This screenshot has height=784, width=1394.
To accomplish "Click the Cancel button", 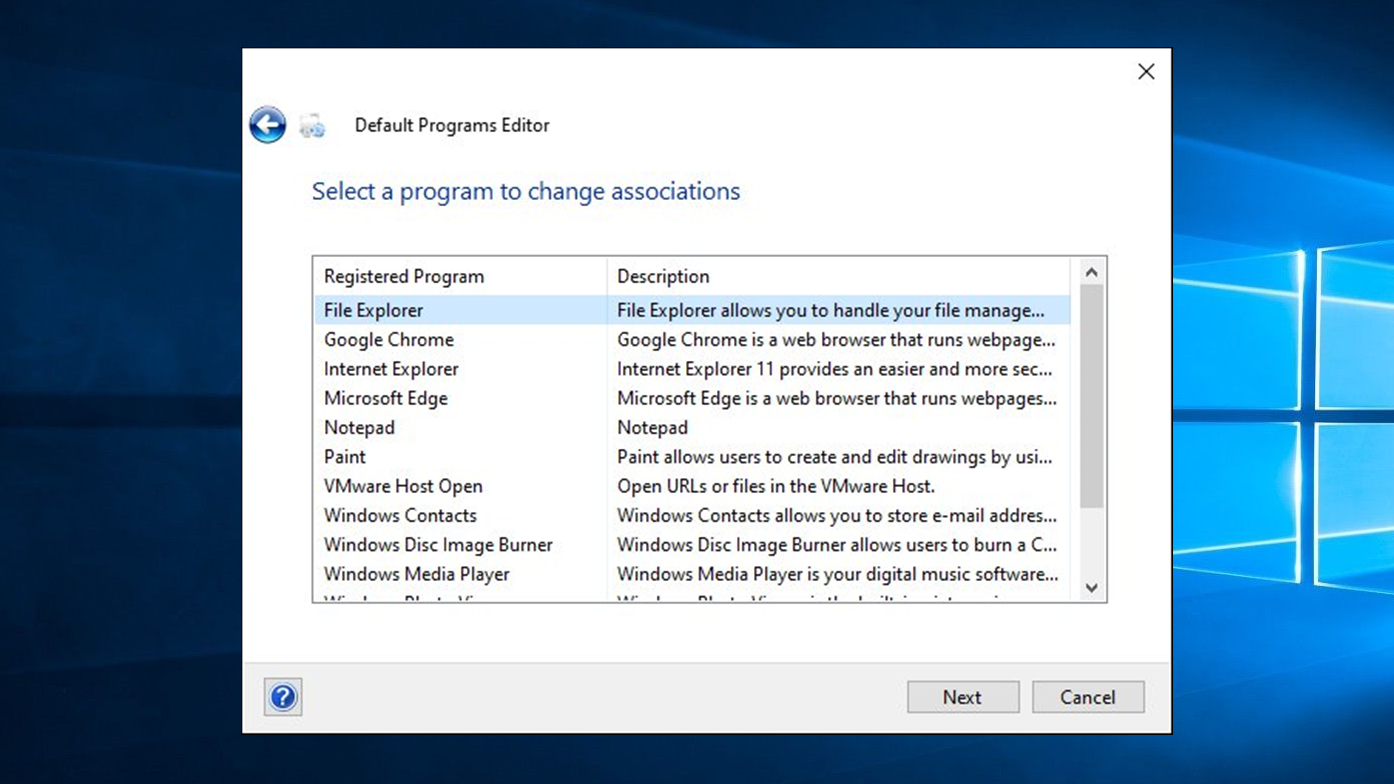I will pos(1088,697).
